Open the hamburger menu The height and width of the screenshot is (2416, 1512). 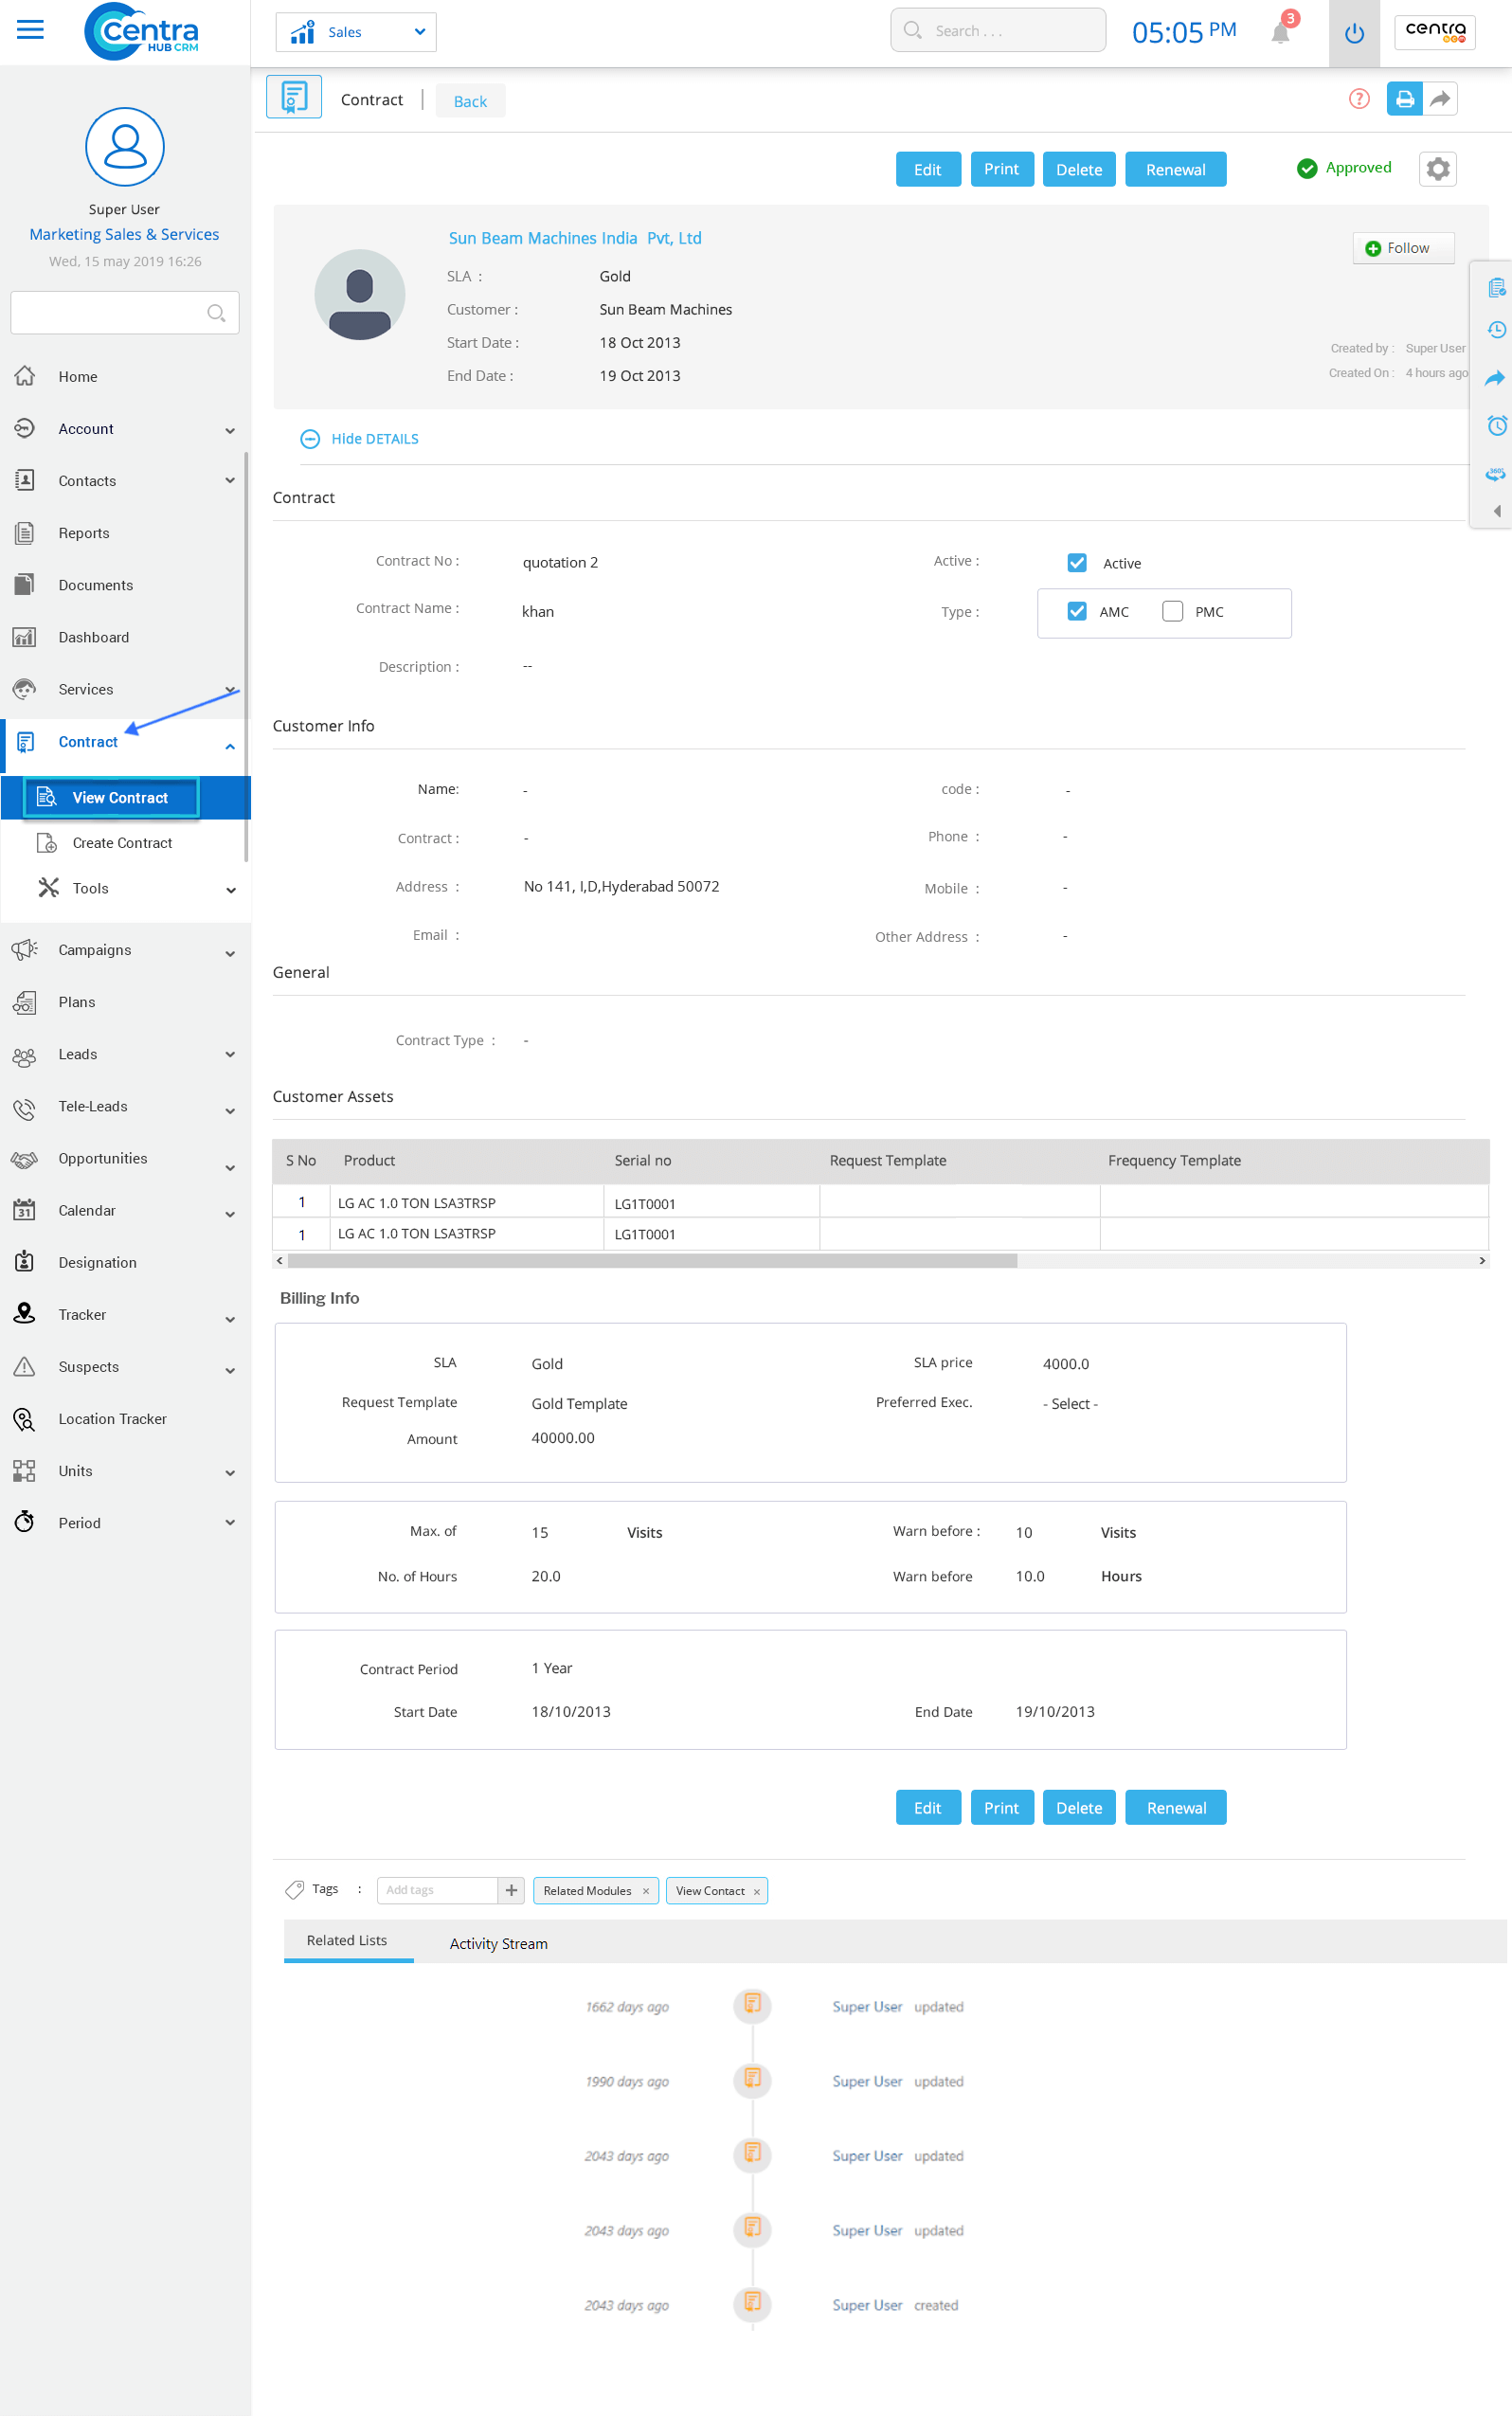(31, 30)
